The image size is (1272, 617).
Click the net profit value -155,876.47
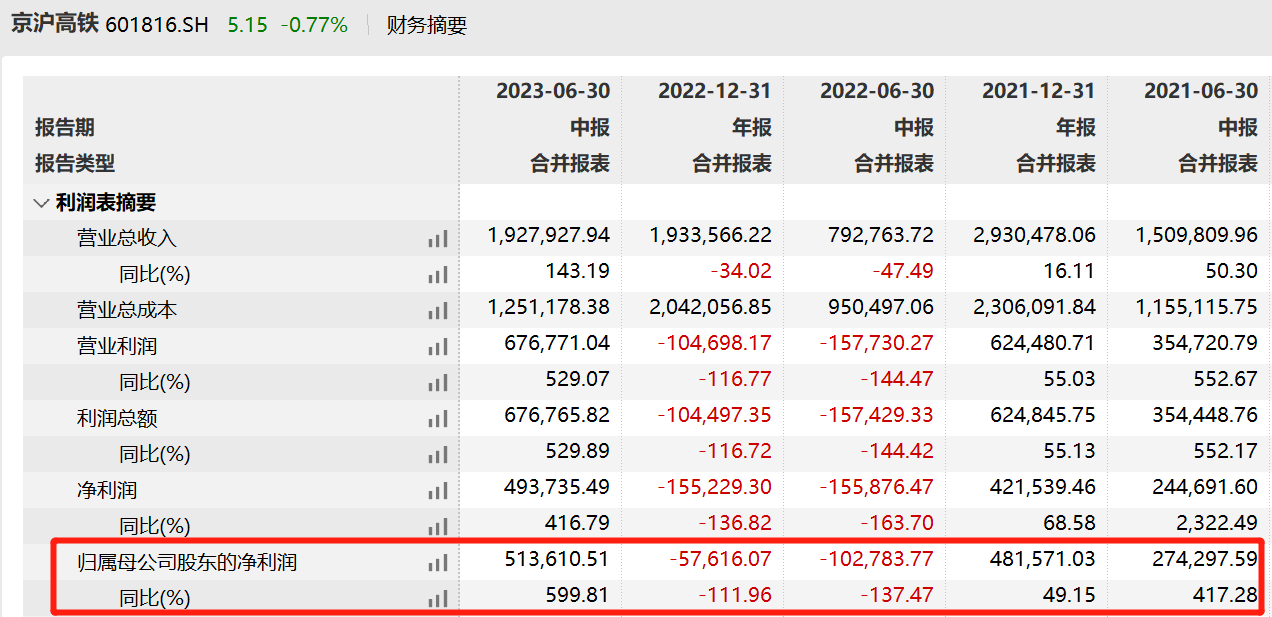[x=877, y=487]
